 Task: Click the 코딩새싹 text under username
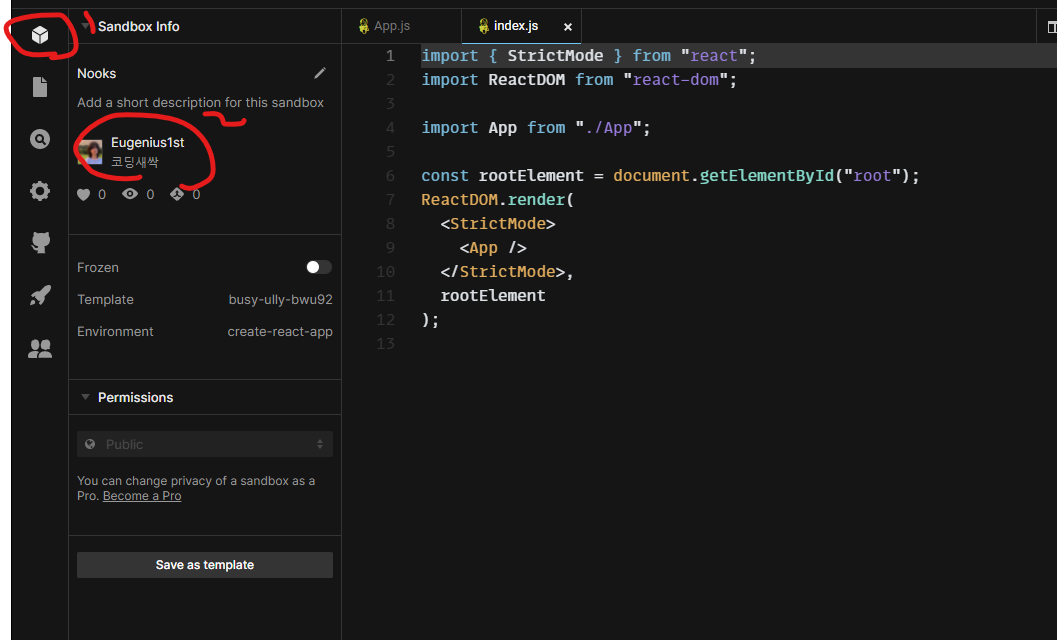[135, 162]
